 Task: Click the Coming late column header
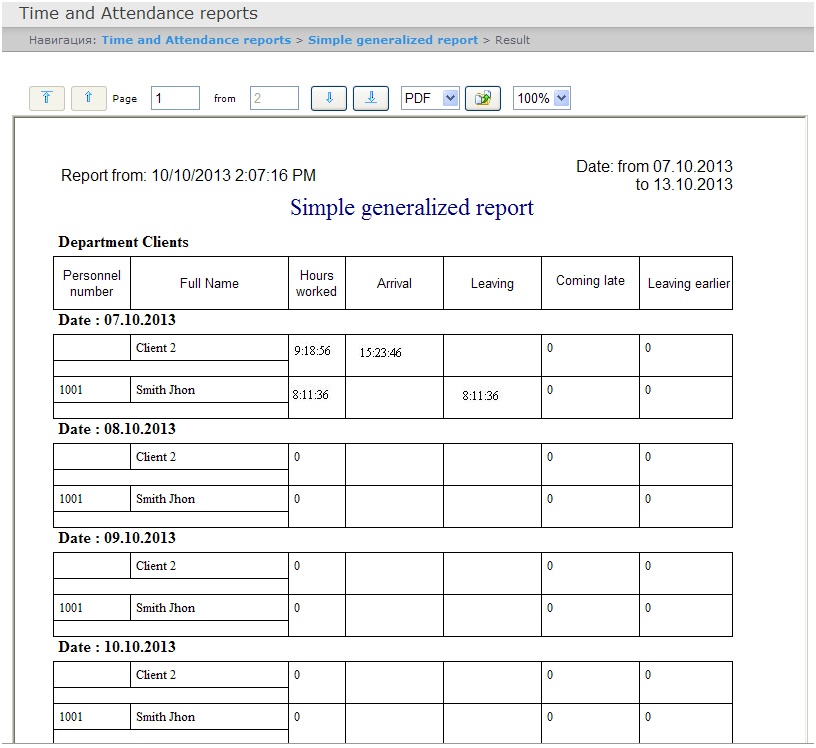coord(590,281)
